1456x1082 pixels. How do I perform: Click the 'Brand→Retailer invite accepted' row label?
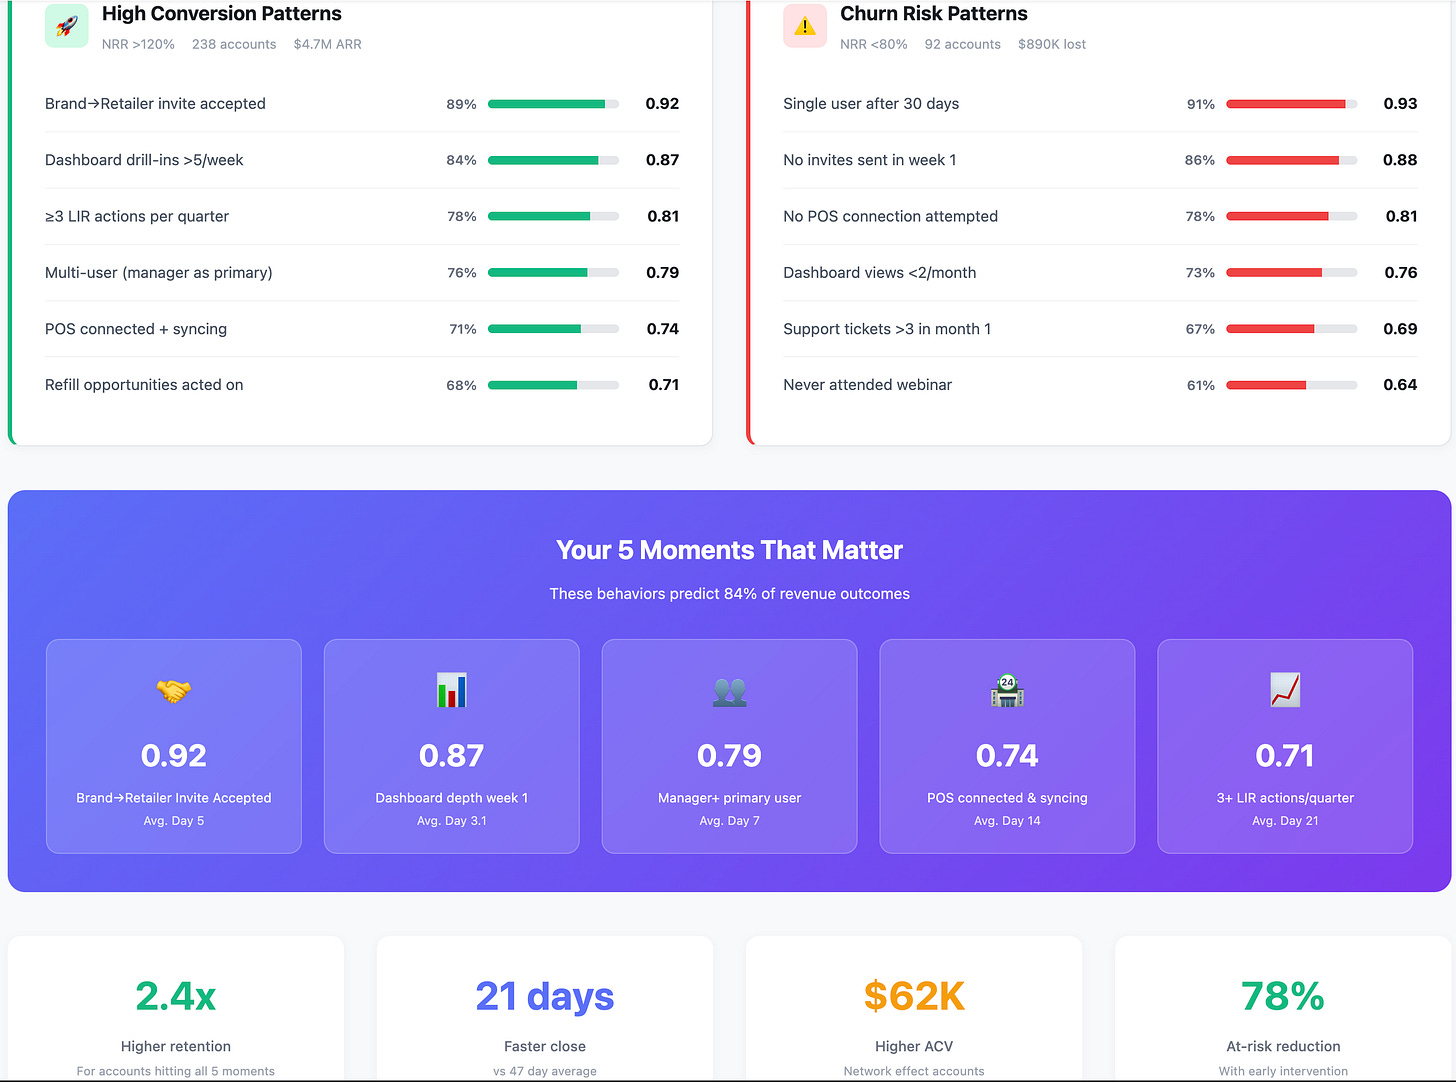[155, 104]
